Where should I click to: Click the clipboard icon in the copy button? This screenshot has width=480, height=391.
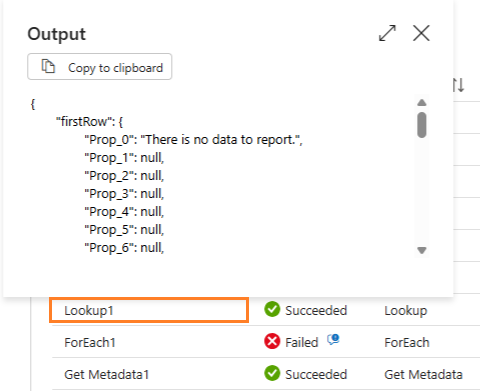point(48,66)
